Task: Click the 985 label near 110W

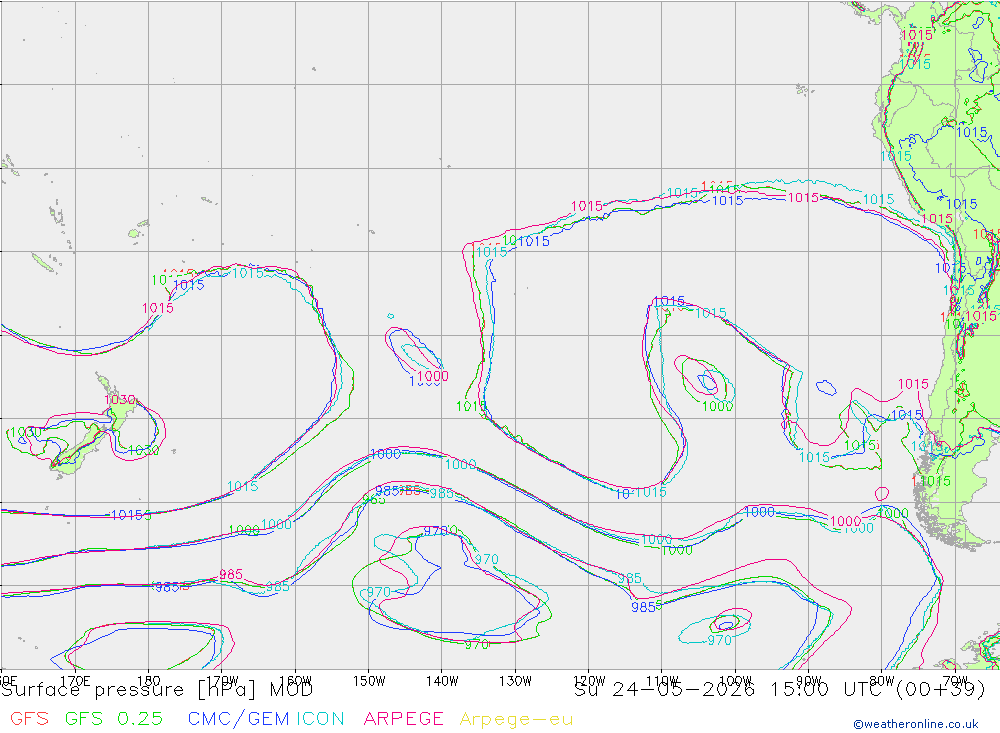Action: pyautogui.click(x=643, y=607)
